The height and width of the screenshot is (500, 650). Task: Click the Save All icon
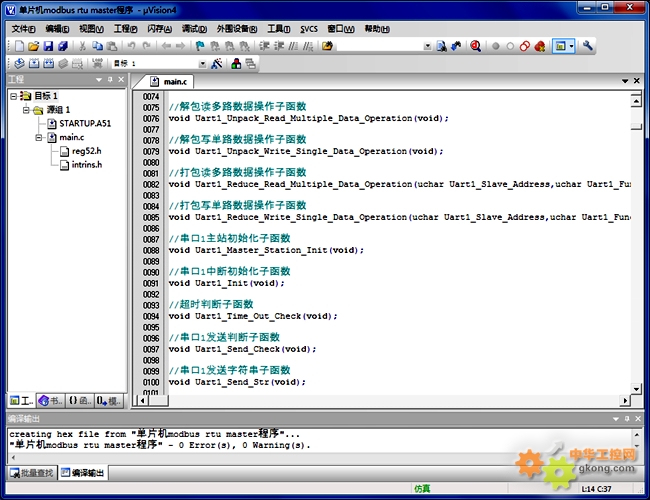pyautogui.click(x=63, y=46)
